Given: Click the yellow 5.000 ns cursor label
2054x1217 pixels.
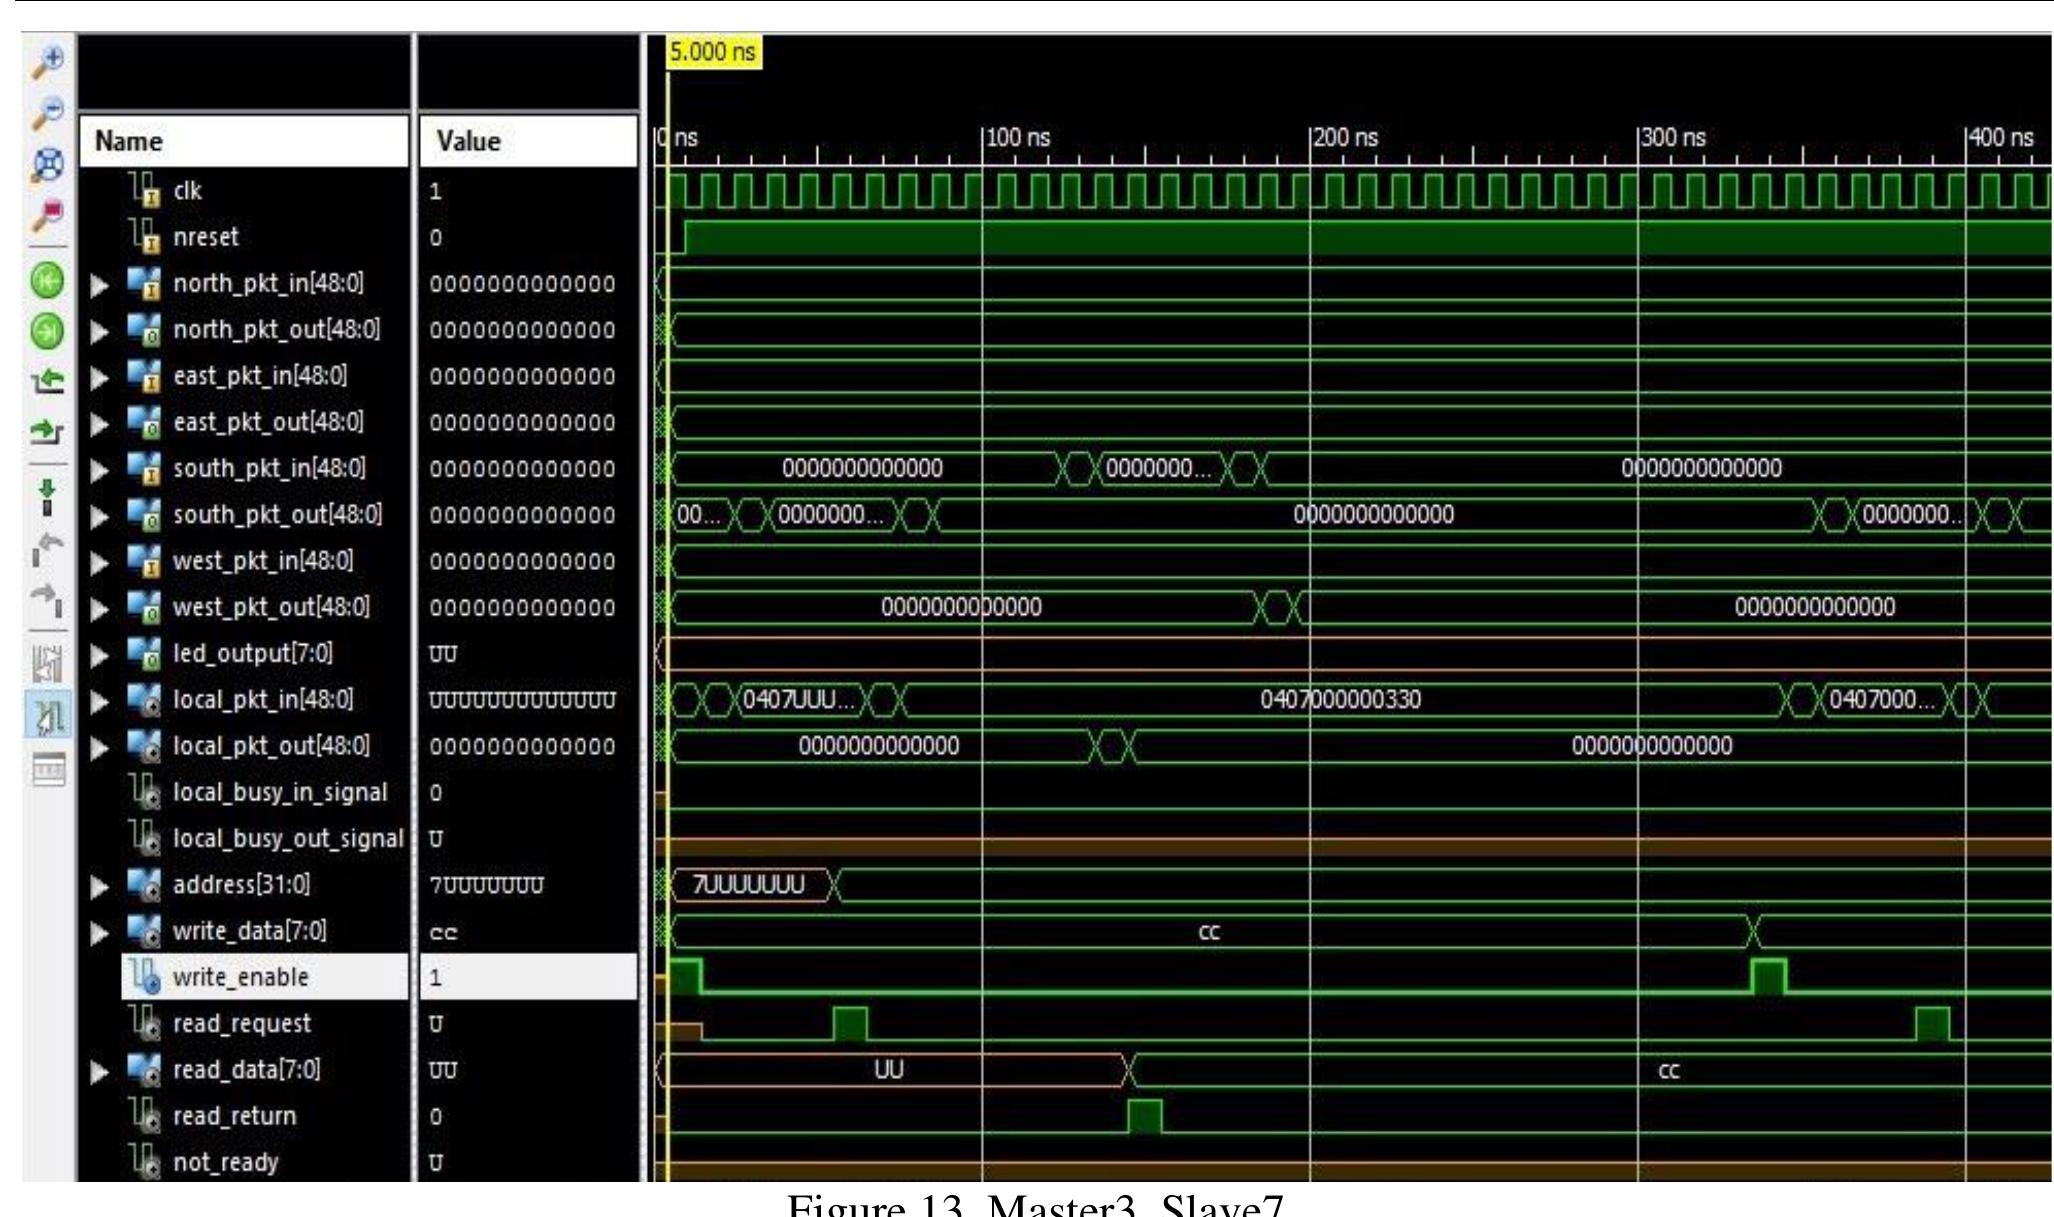Looking at the screenshot, I should pos(713,52).
